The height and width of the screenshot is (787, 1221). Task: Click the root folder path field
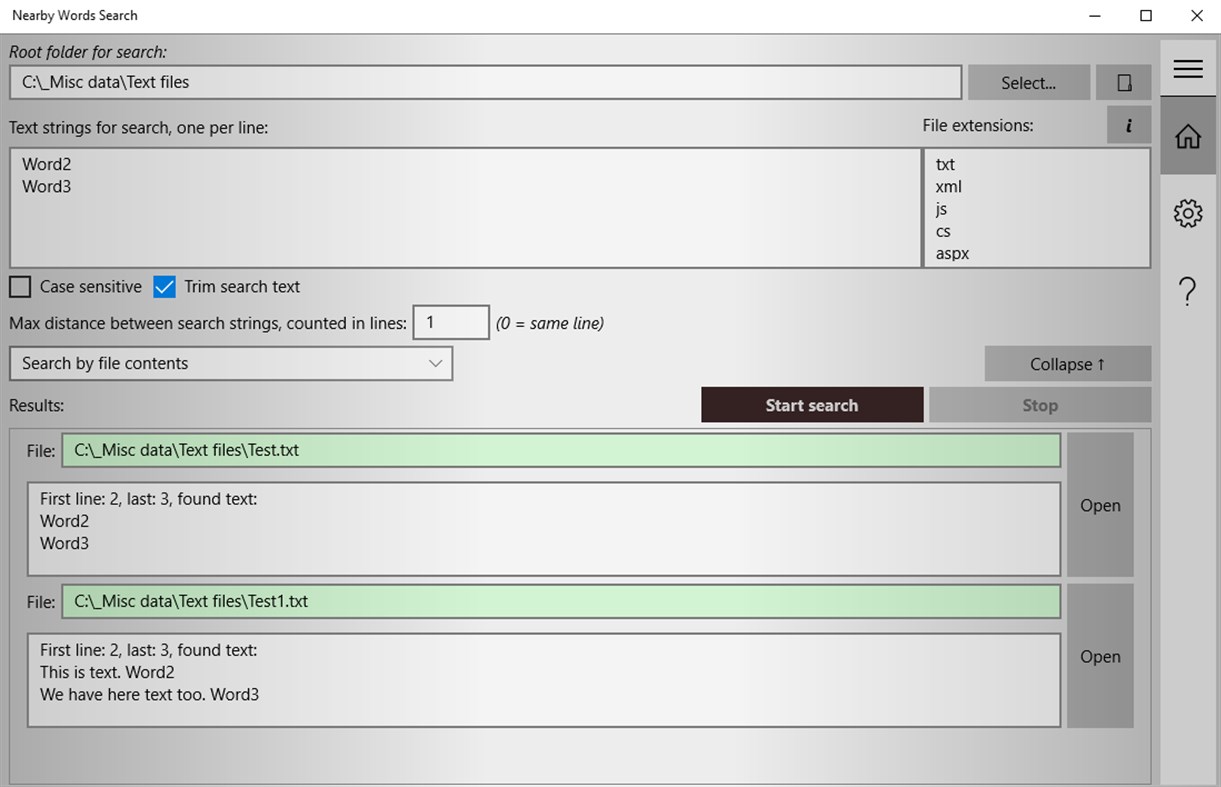486,83
